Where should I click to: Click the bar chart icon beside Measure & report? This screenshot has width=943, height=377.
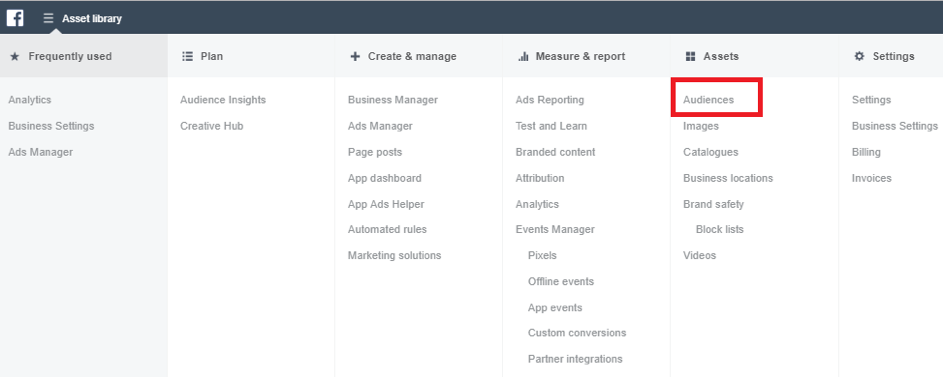[x=523, y=57]
